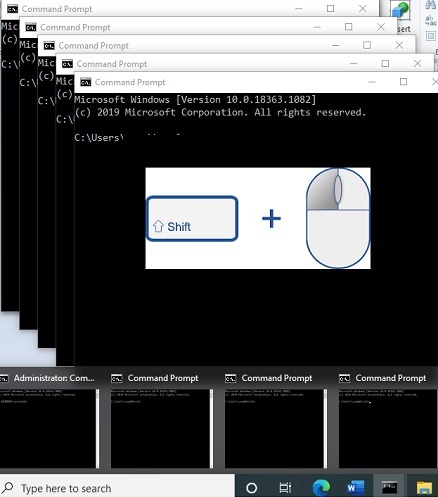Launch Microsoft Edge from the taskbar

[x=321, y=488]
